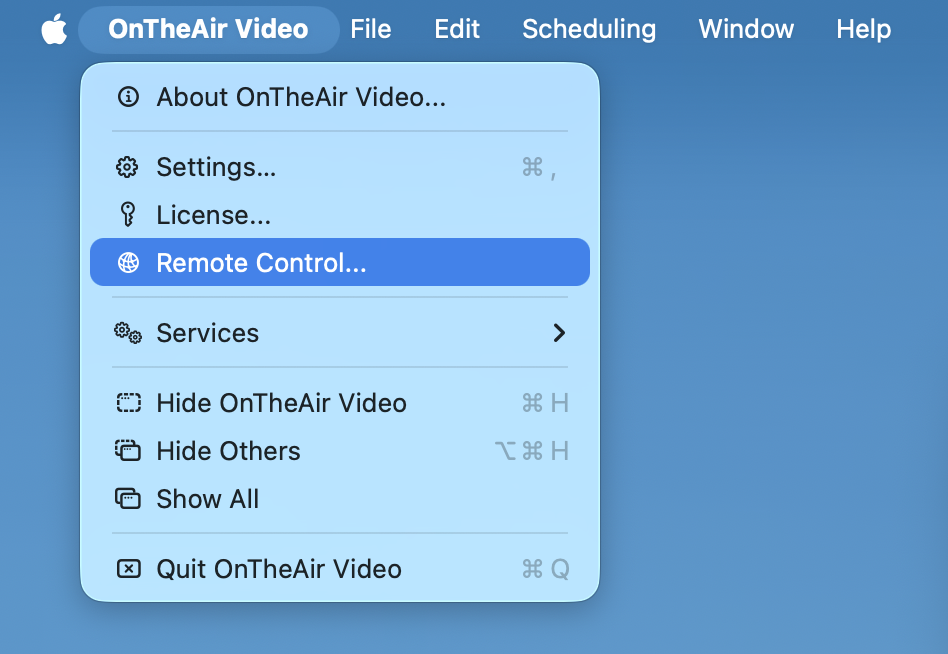Open the Window menu
This screenshot has width=948, height=654.
click(746, 29)
